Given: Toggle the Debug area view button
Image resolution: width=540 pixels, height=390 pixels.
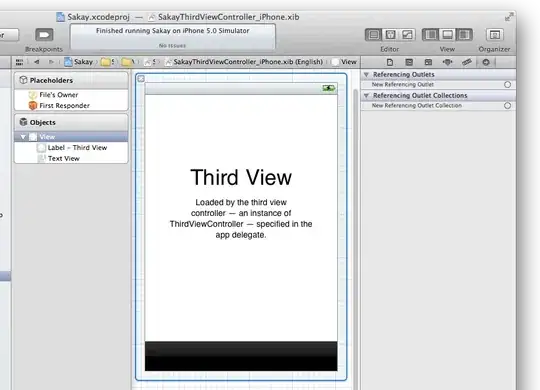Looking at the screenshot, I should (x=447, y=34).
